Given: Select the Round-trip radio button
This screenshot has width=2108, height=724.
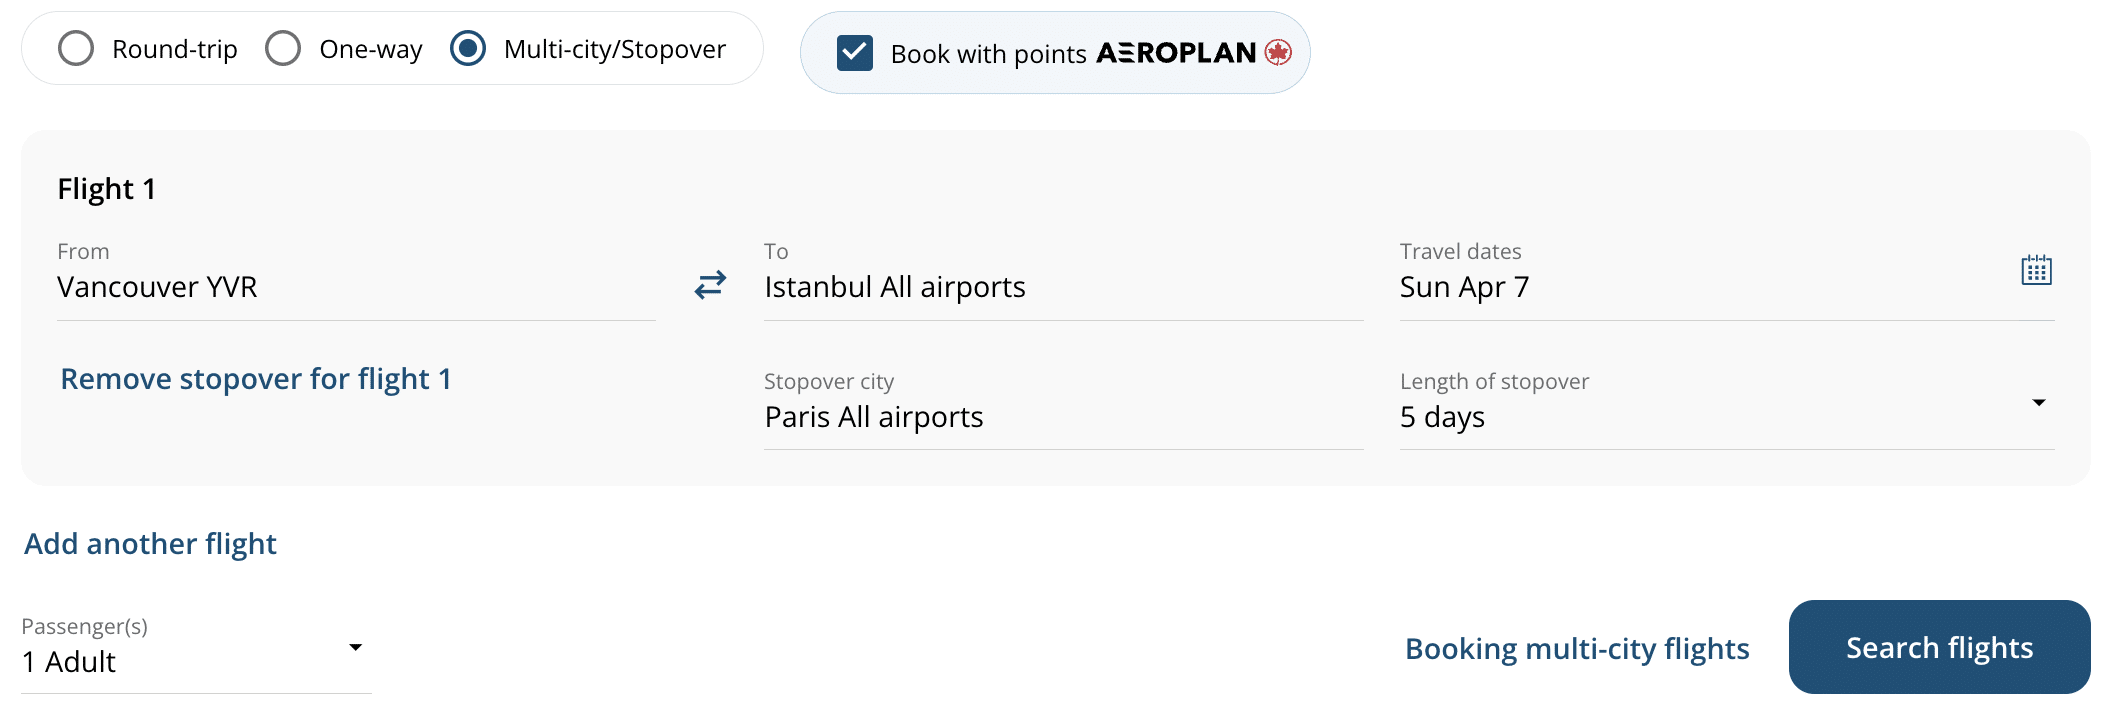Looking at the screenshot, I should coord(76,48).
